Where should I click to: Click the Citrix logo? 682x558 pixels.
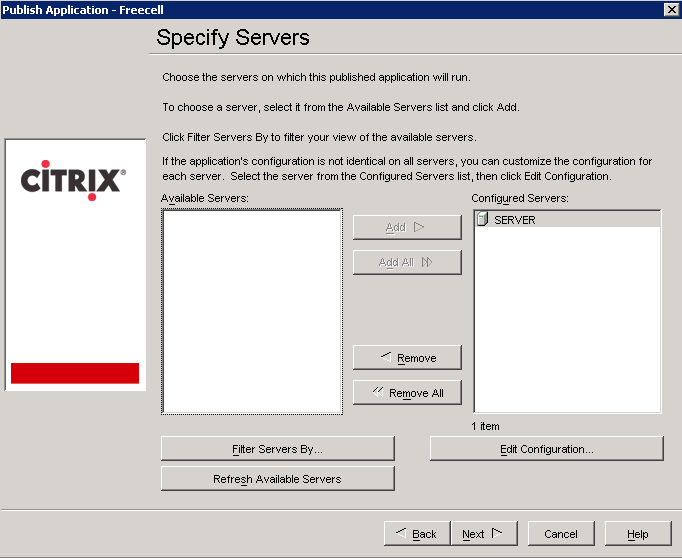(73, 180)
